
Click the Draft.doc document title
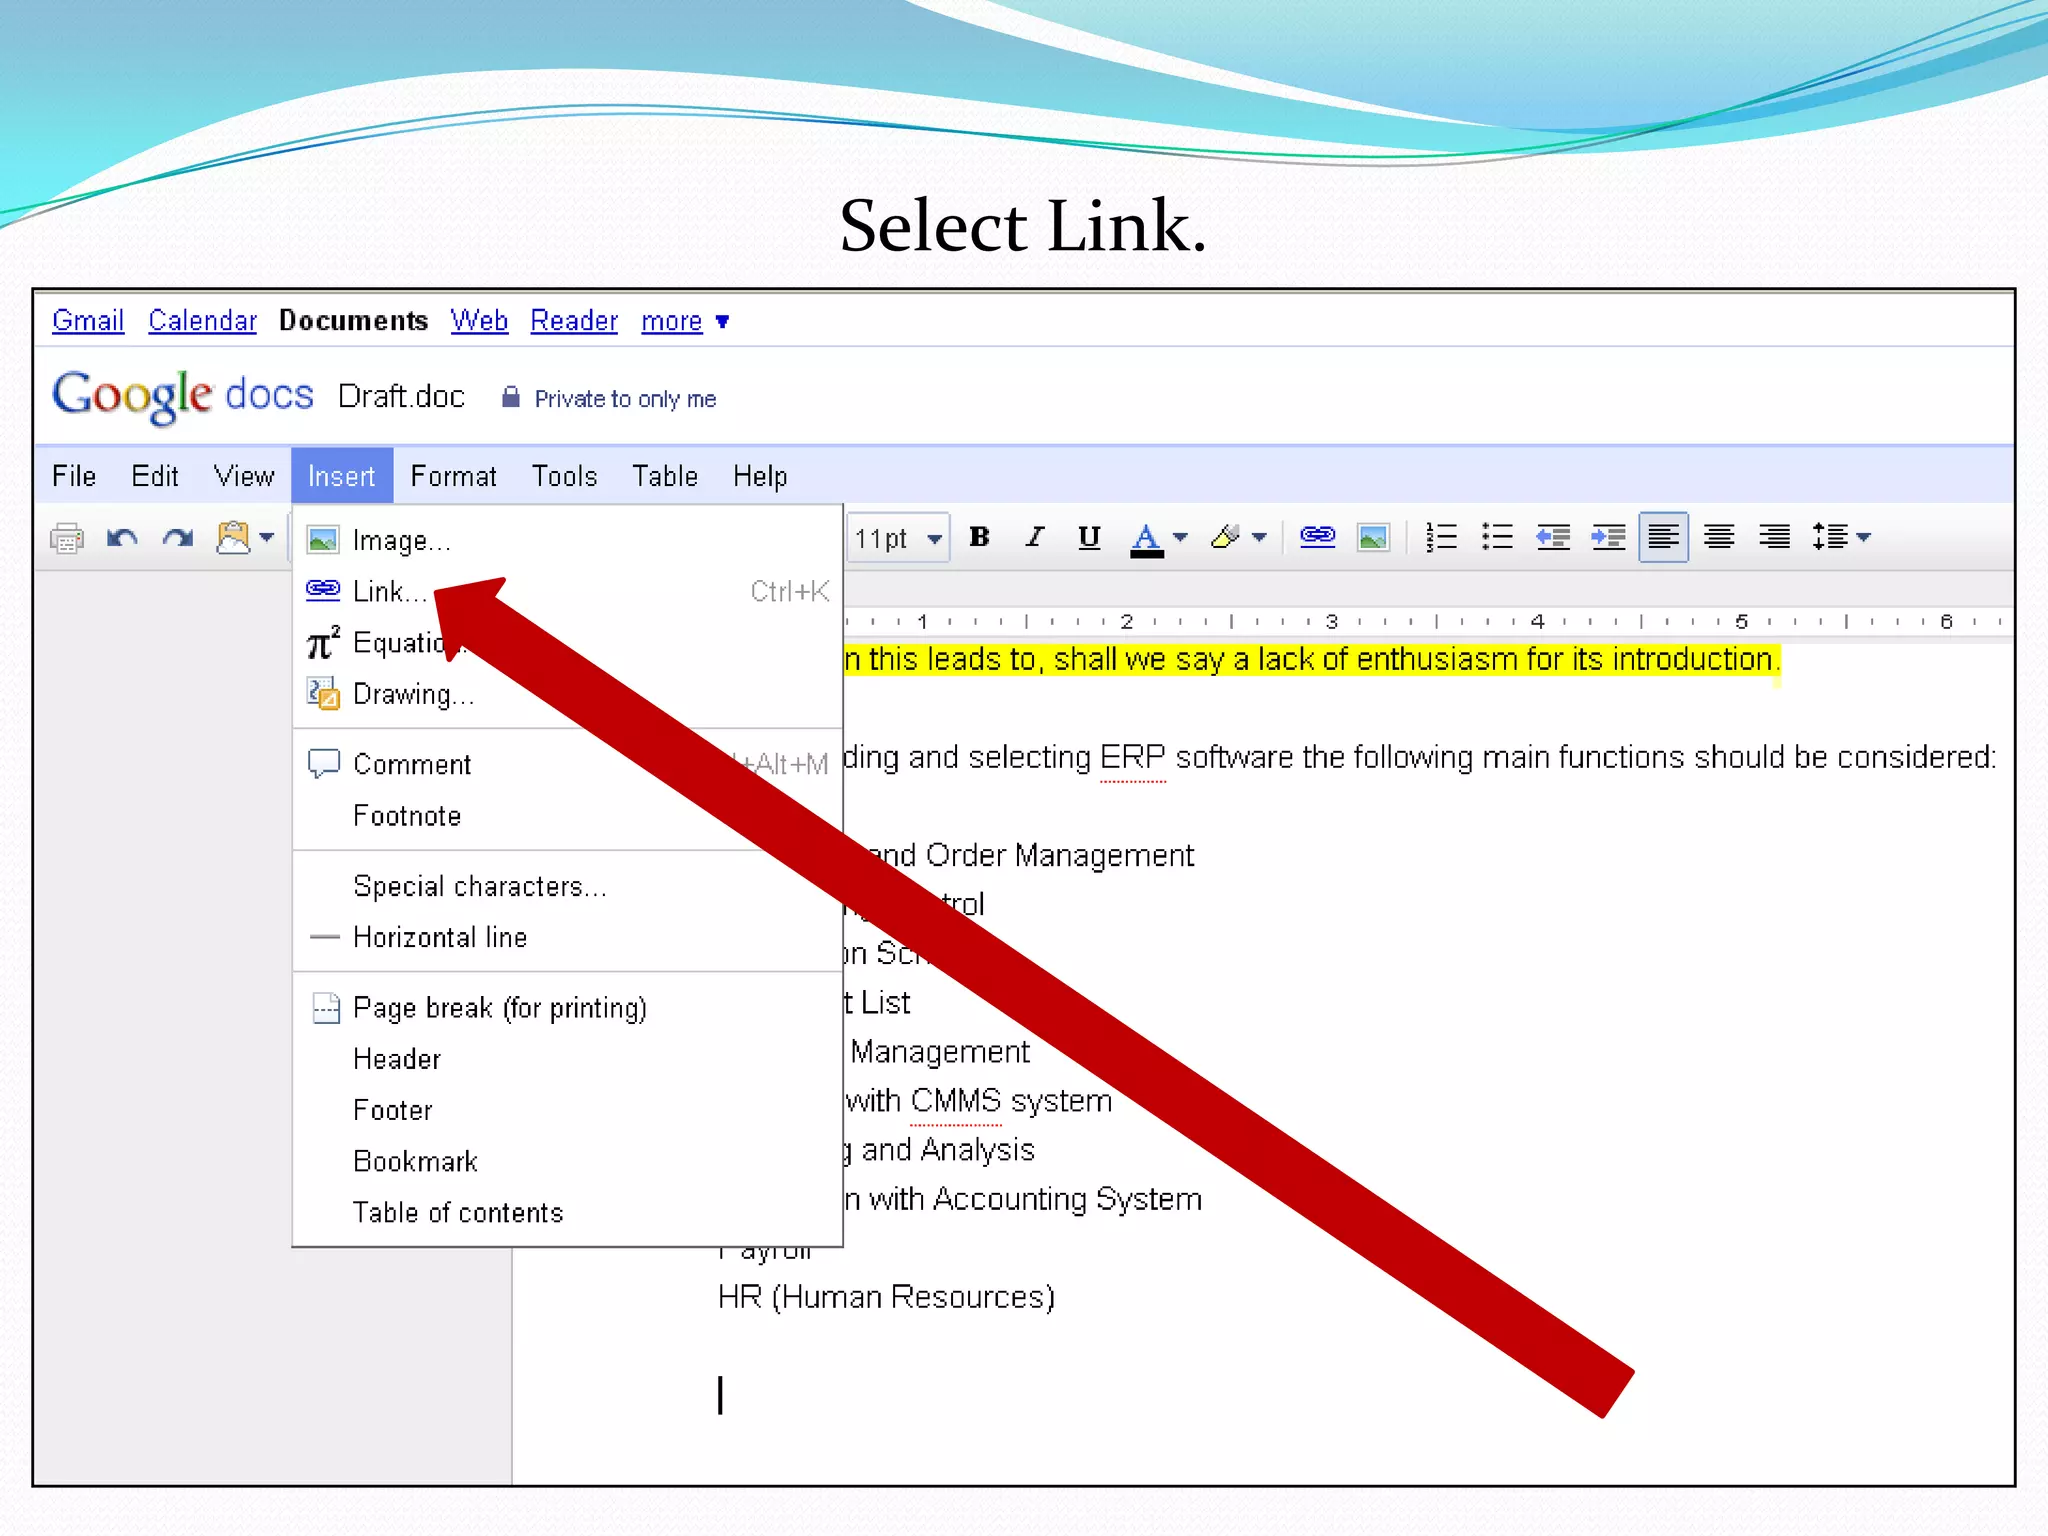coord(401,397)
